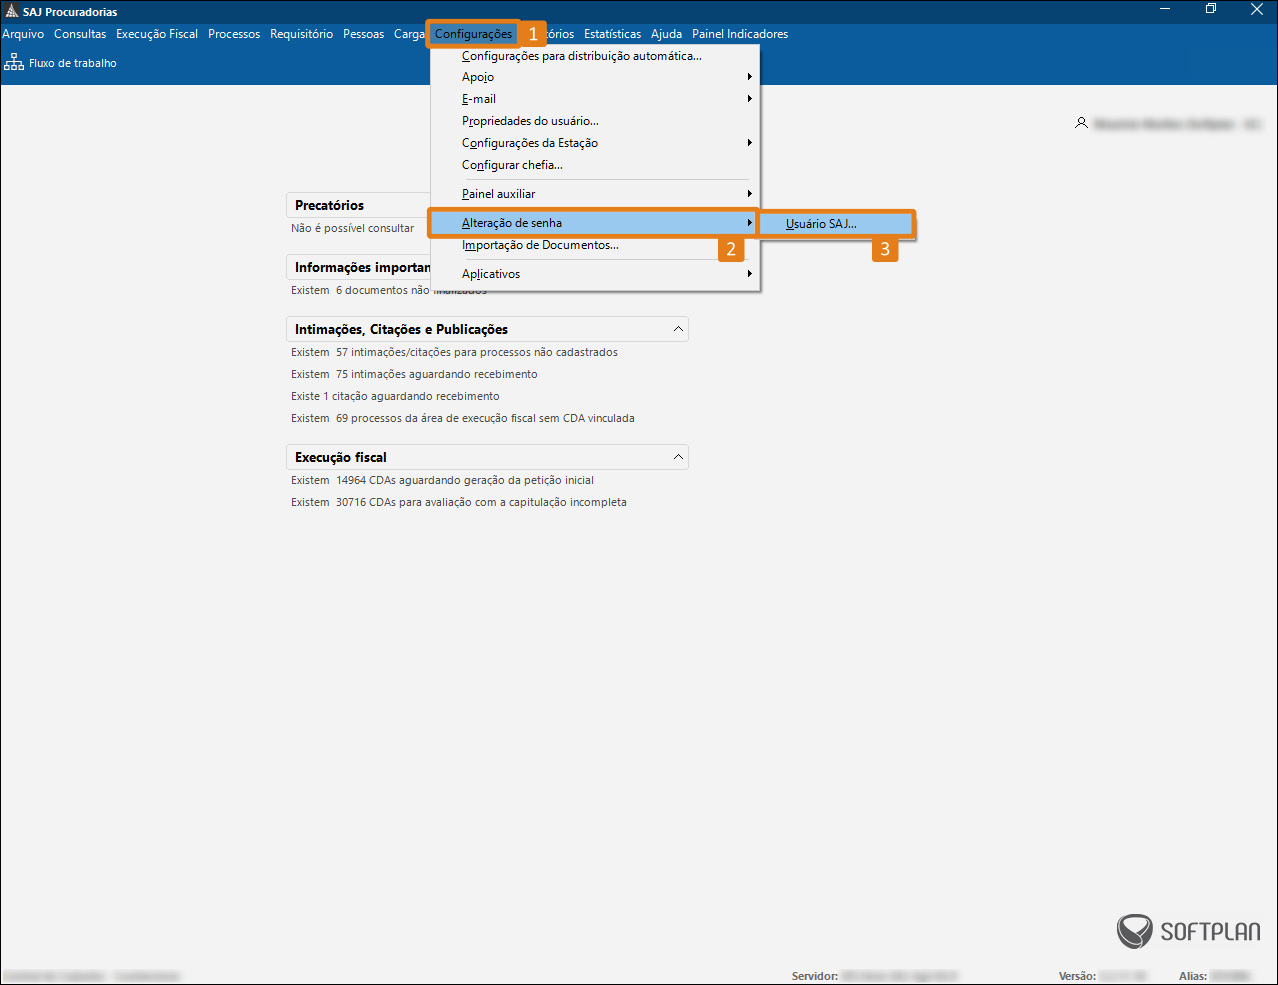Image resolution: width=1278 pixels, height=985 pixels.
Task: Select Usuário SAJ... submenu entry
Action: tap(821, 224)
